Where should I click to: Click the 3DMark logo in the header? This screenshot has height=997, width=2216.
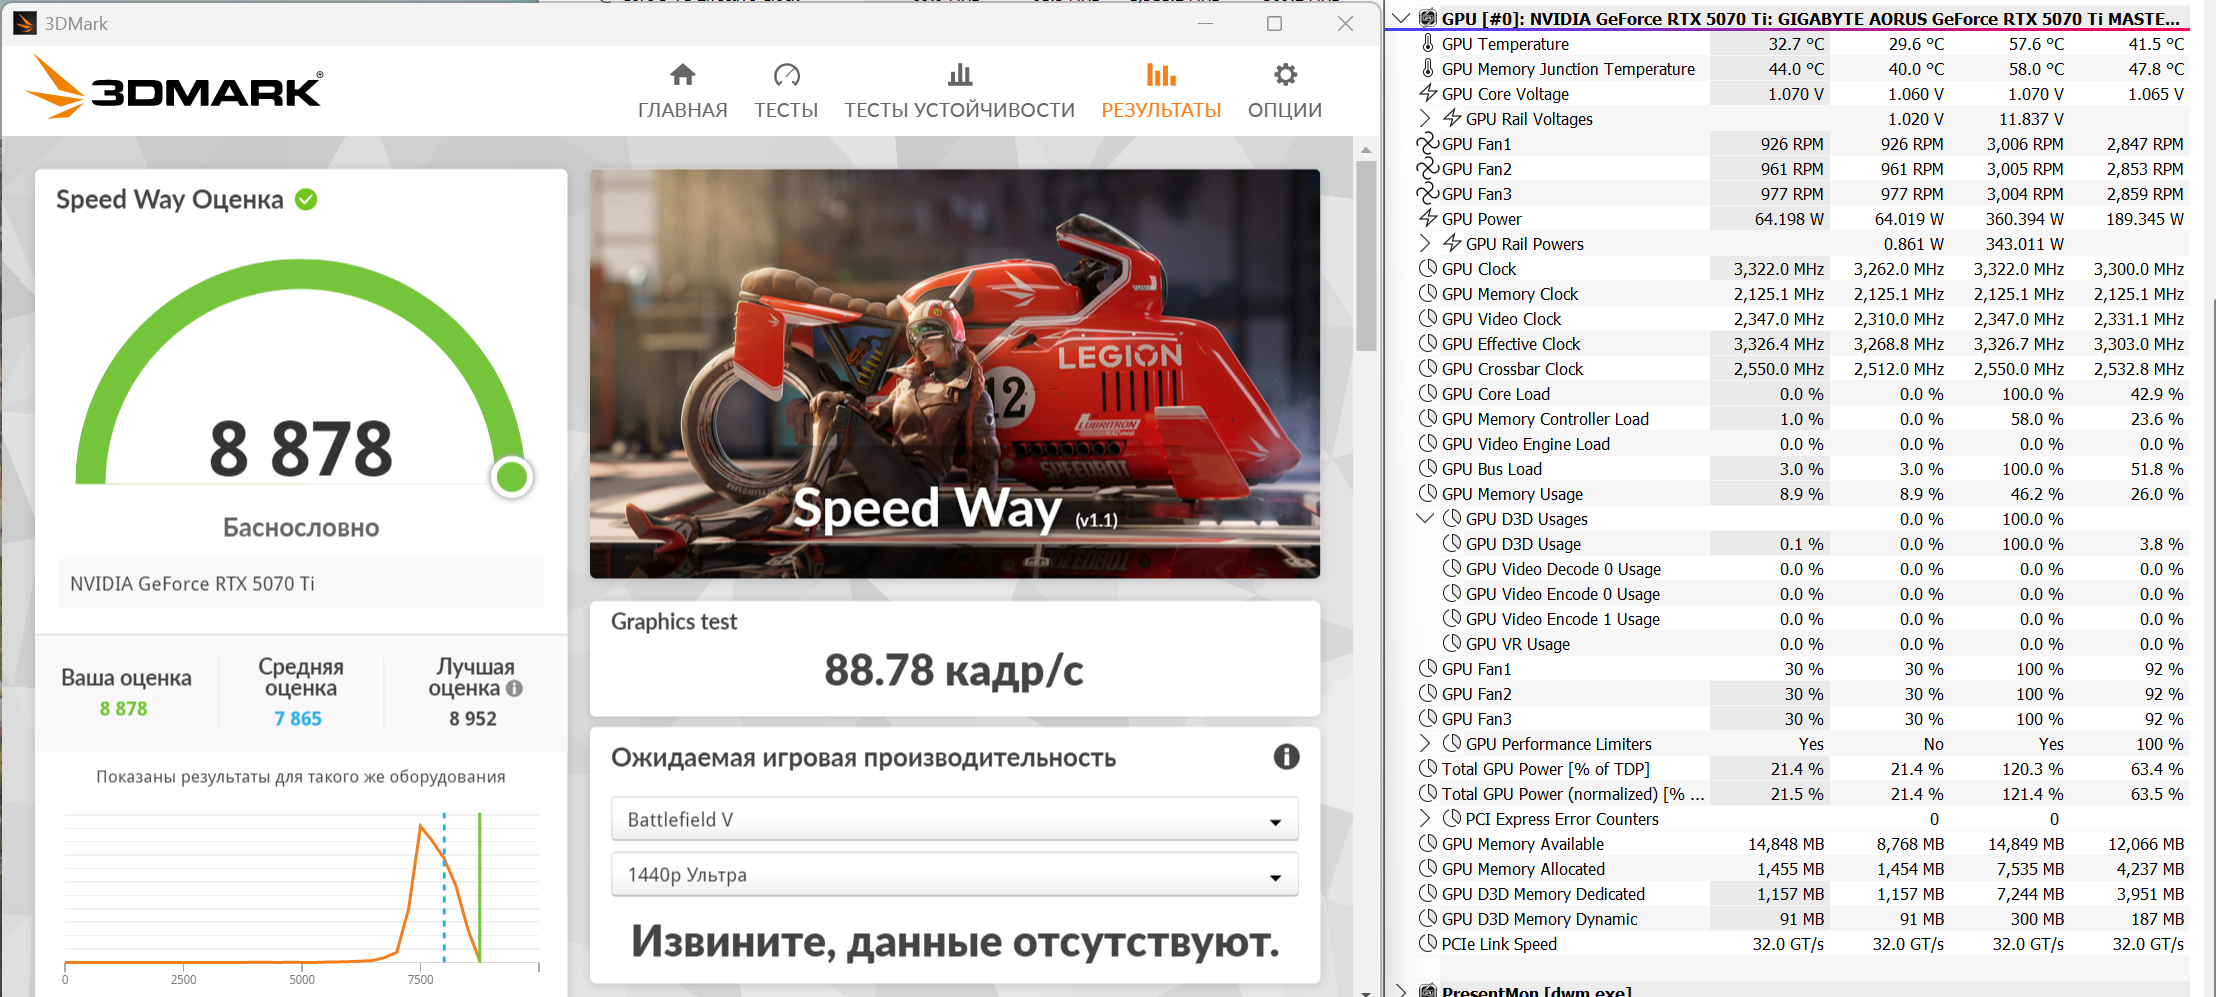(174, 87)
